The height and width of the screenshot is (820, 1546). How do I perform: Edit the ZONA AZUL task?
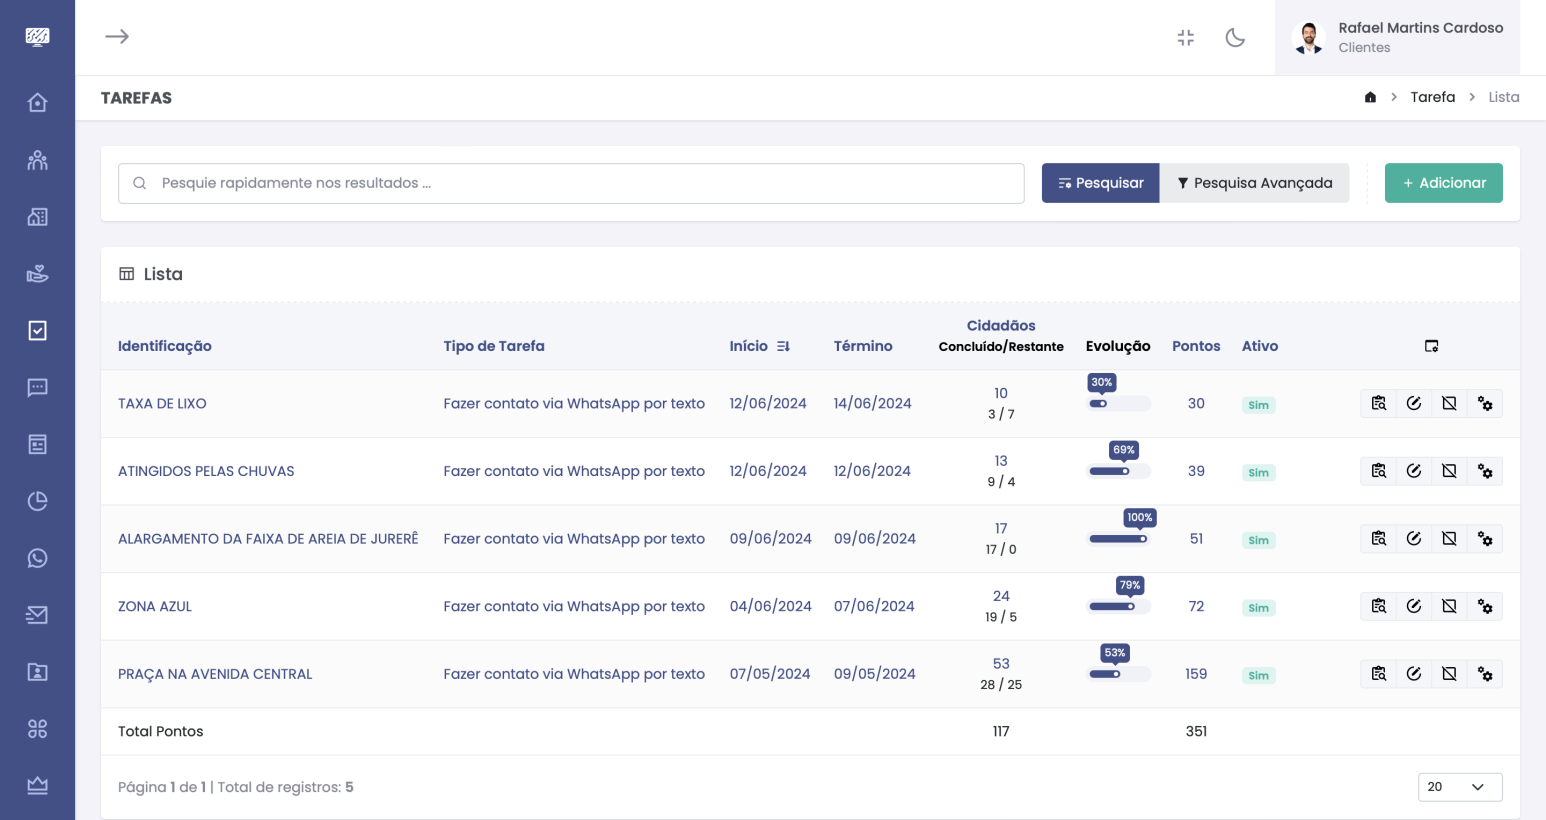[x=1414, y=606]
